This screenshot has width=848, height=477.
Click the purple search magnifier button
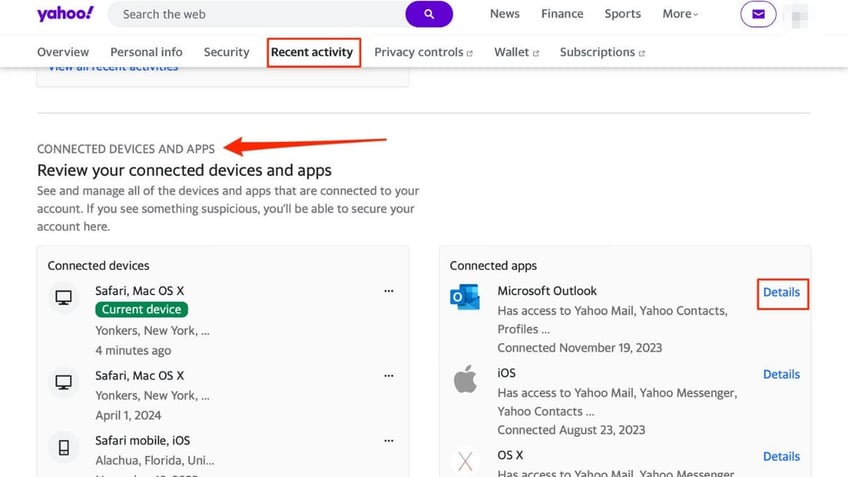429,14
